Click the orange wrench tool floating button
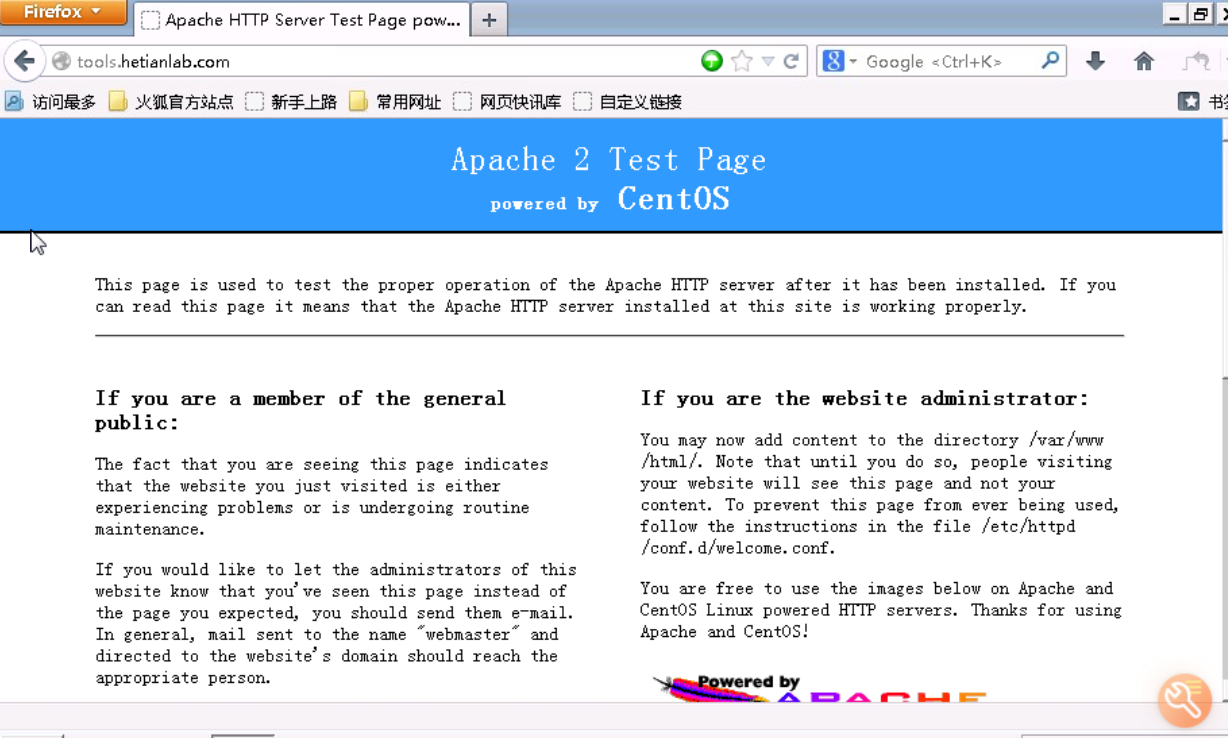Viewport: 1228px width, 738px height. (x=1185, y=699)
